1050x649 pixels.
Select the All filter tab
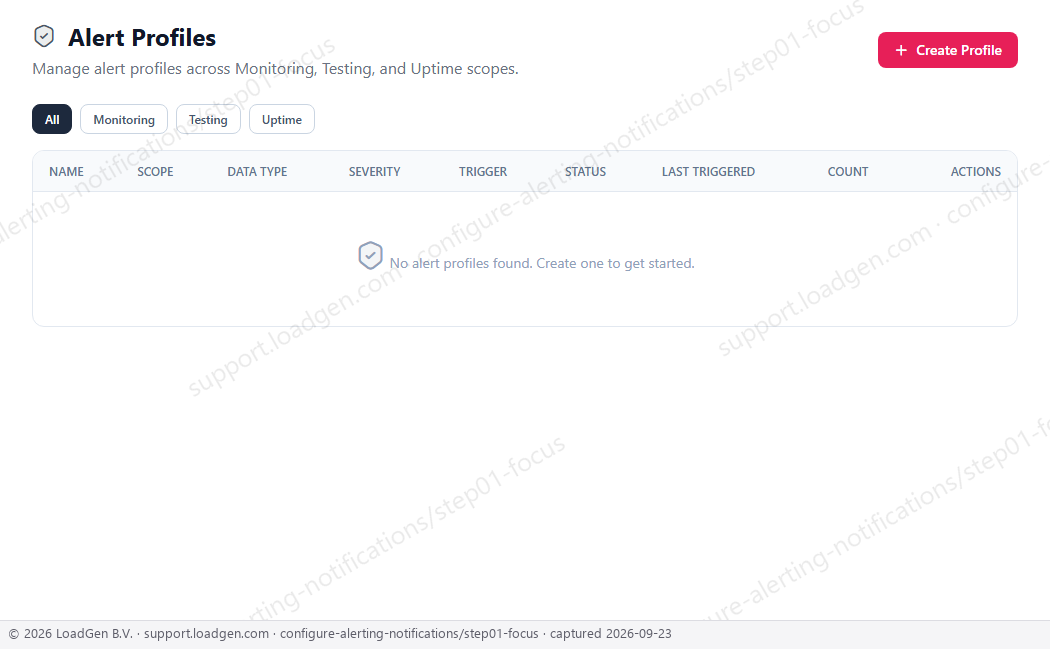pyautogui.click(x=52, y=119)
